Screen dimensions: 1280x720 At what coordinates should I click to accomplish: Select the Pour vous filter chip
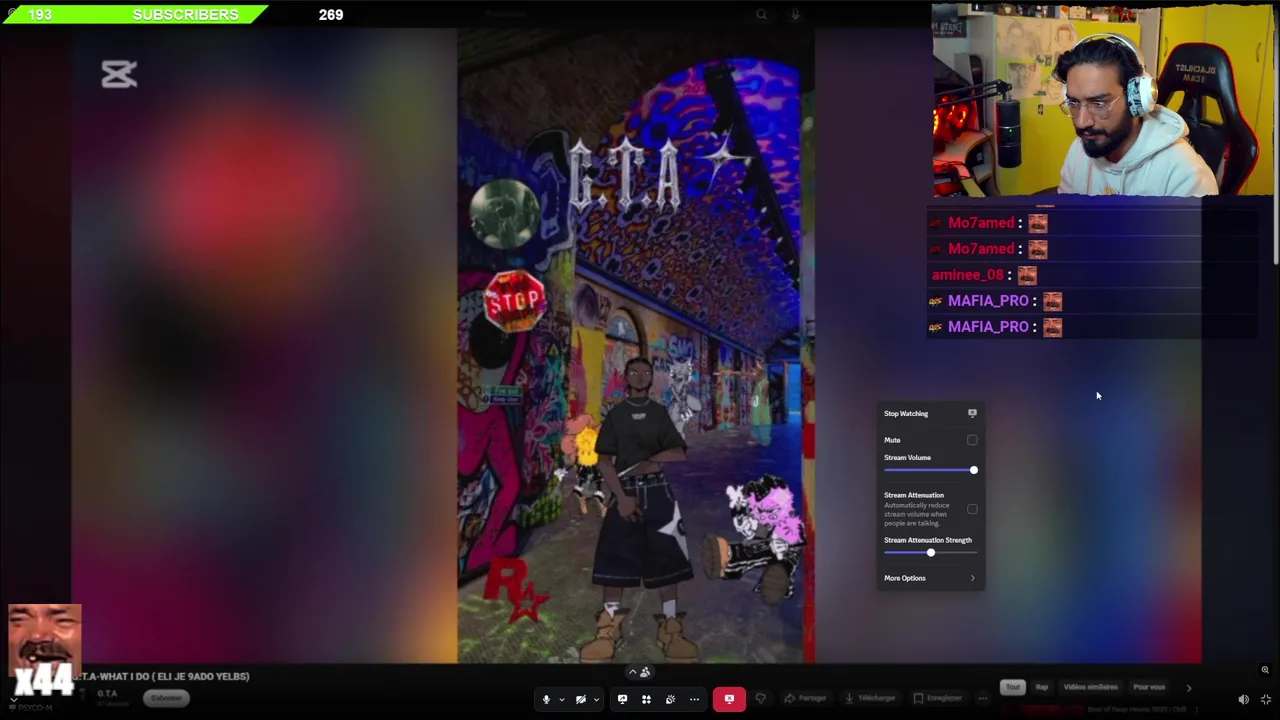pyautogui.click(x=1149, y=687)
